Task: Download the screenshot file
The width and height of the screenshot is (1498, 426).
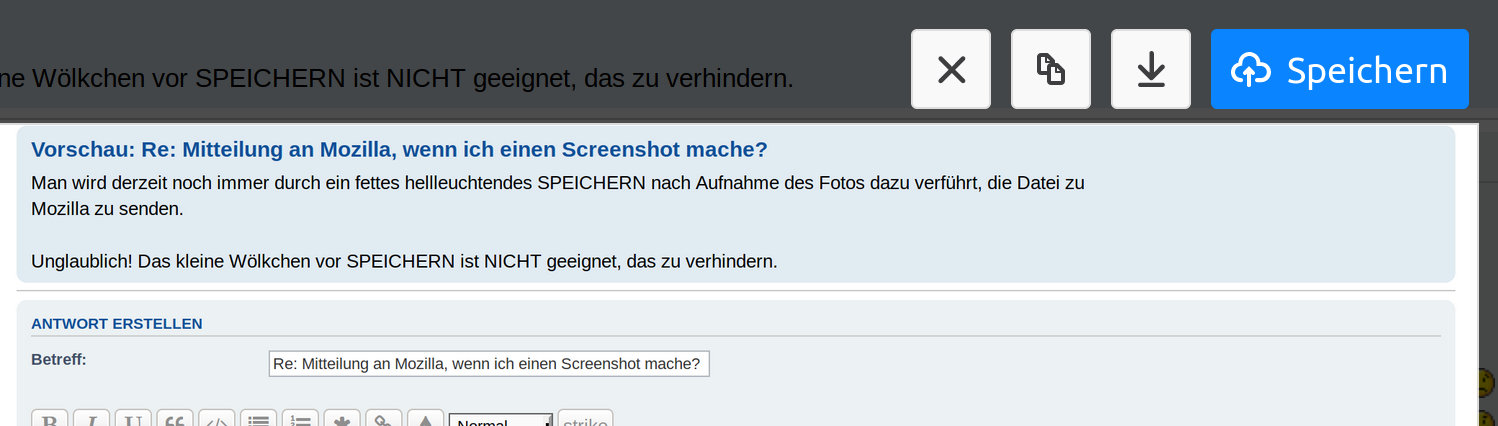Action: click(1151, 69)
